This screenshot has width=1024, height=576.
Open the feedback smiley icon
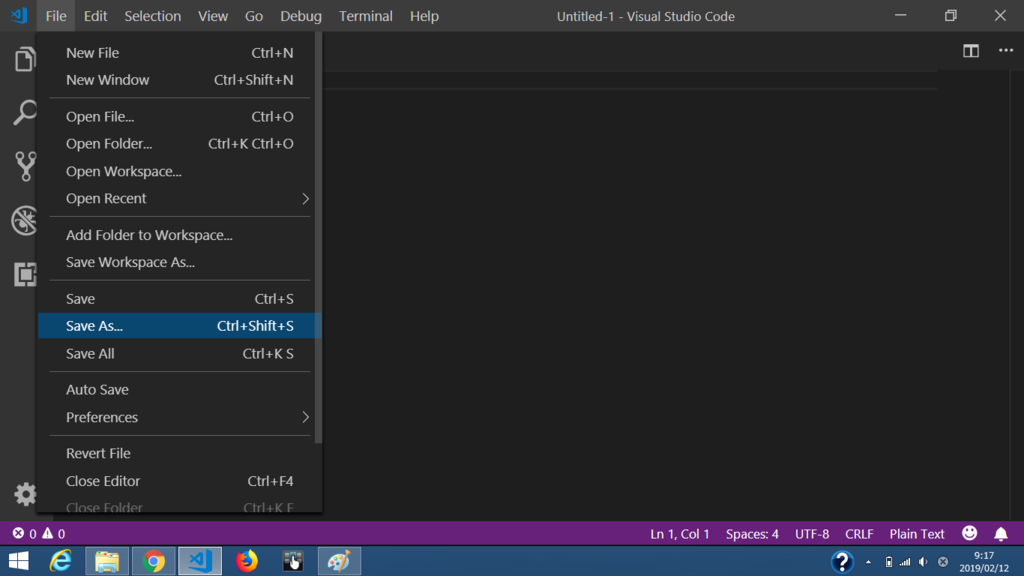pos(970,533)
